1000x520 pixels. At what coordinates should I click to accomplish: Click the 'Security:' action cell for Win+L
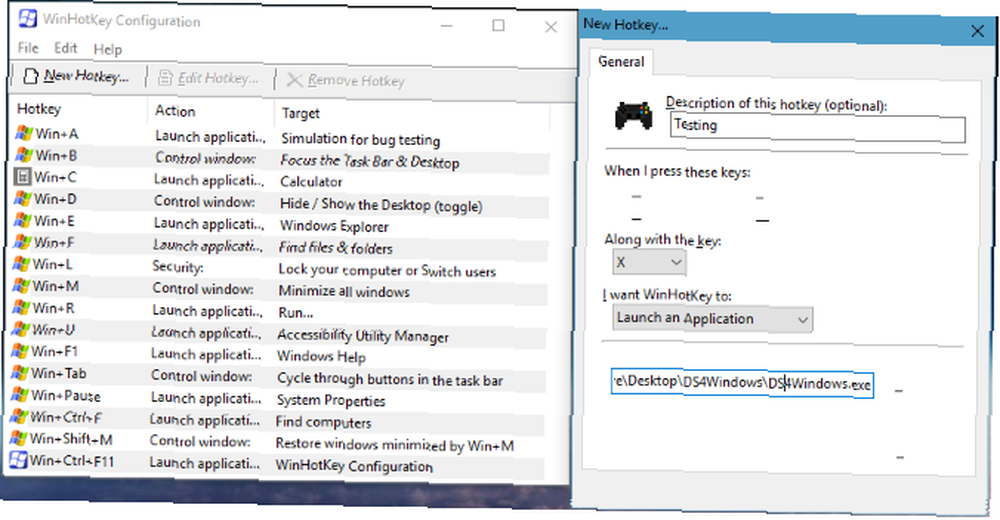click(178, 267)
